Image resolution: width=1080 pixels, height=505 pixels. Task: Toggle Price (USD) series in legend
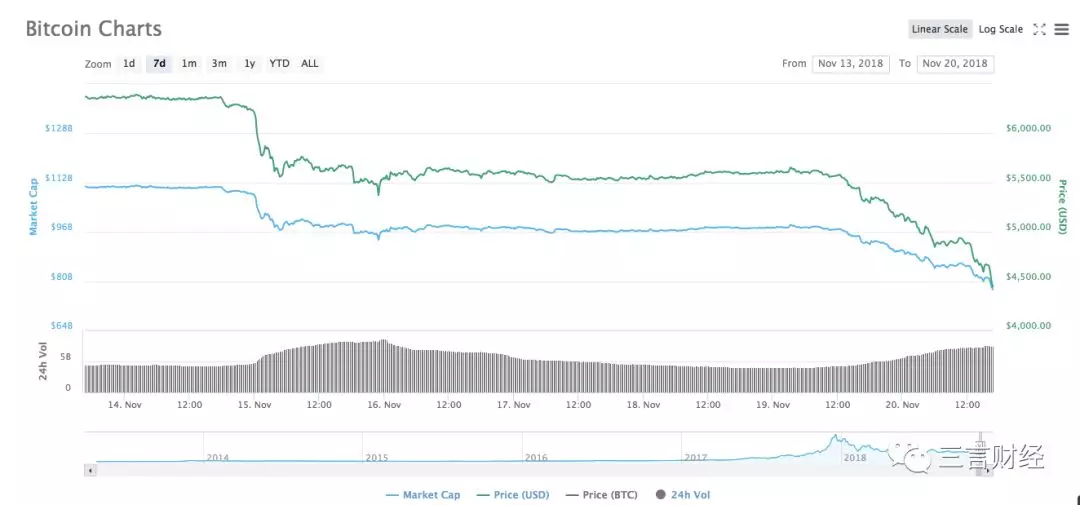pos(512,495)
